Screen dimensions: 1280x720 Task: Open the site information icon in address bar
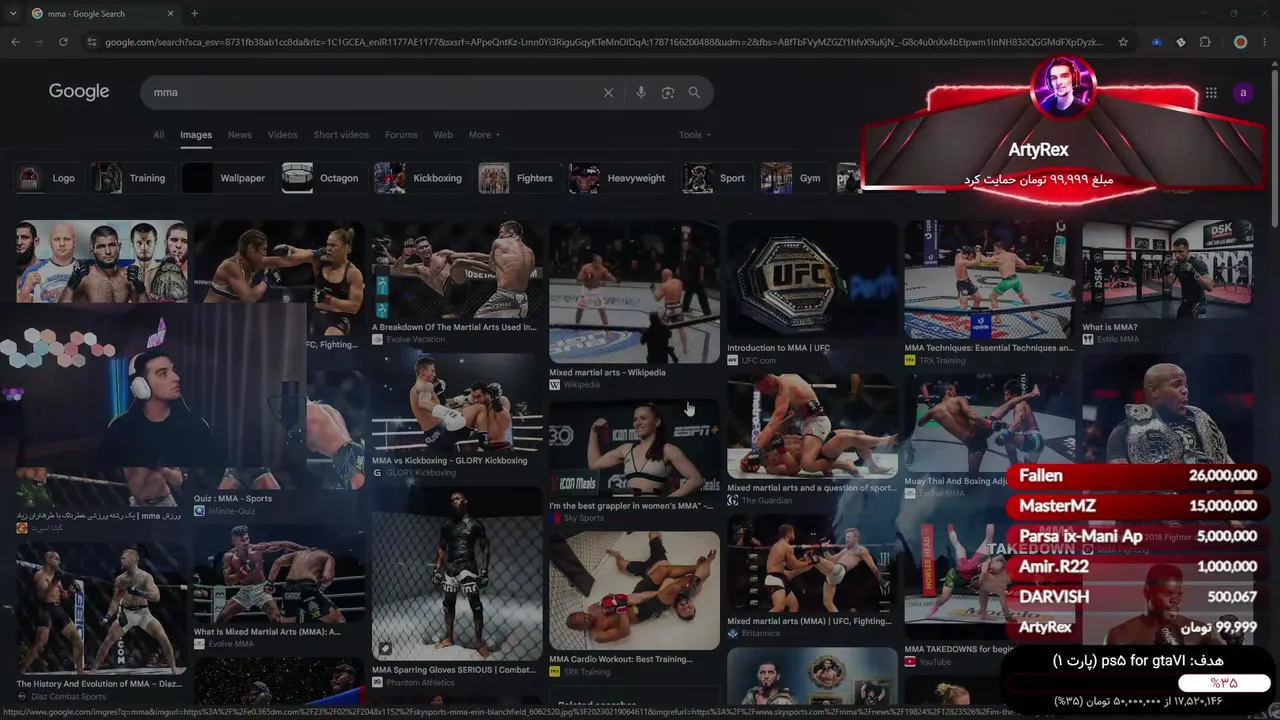tap(92, 42)
